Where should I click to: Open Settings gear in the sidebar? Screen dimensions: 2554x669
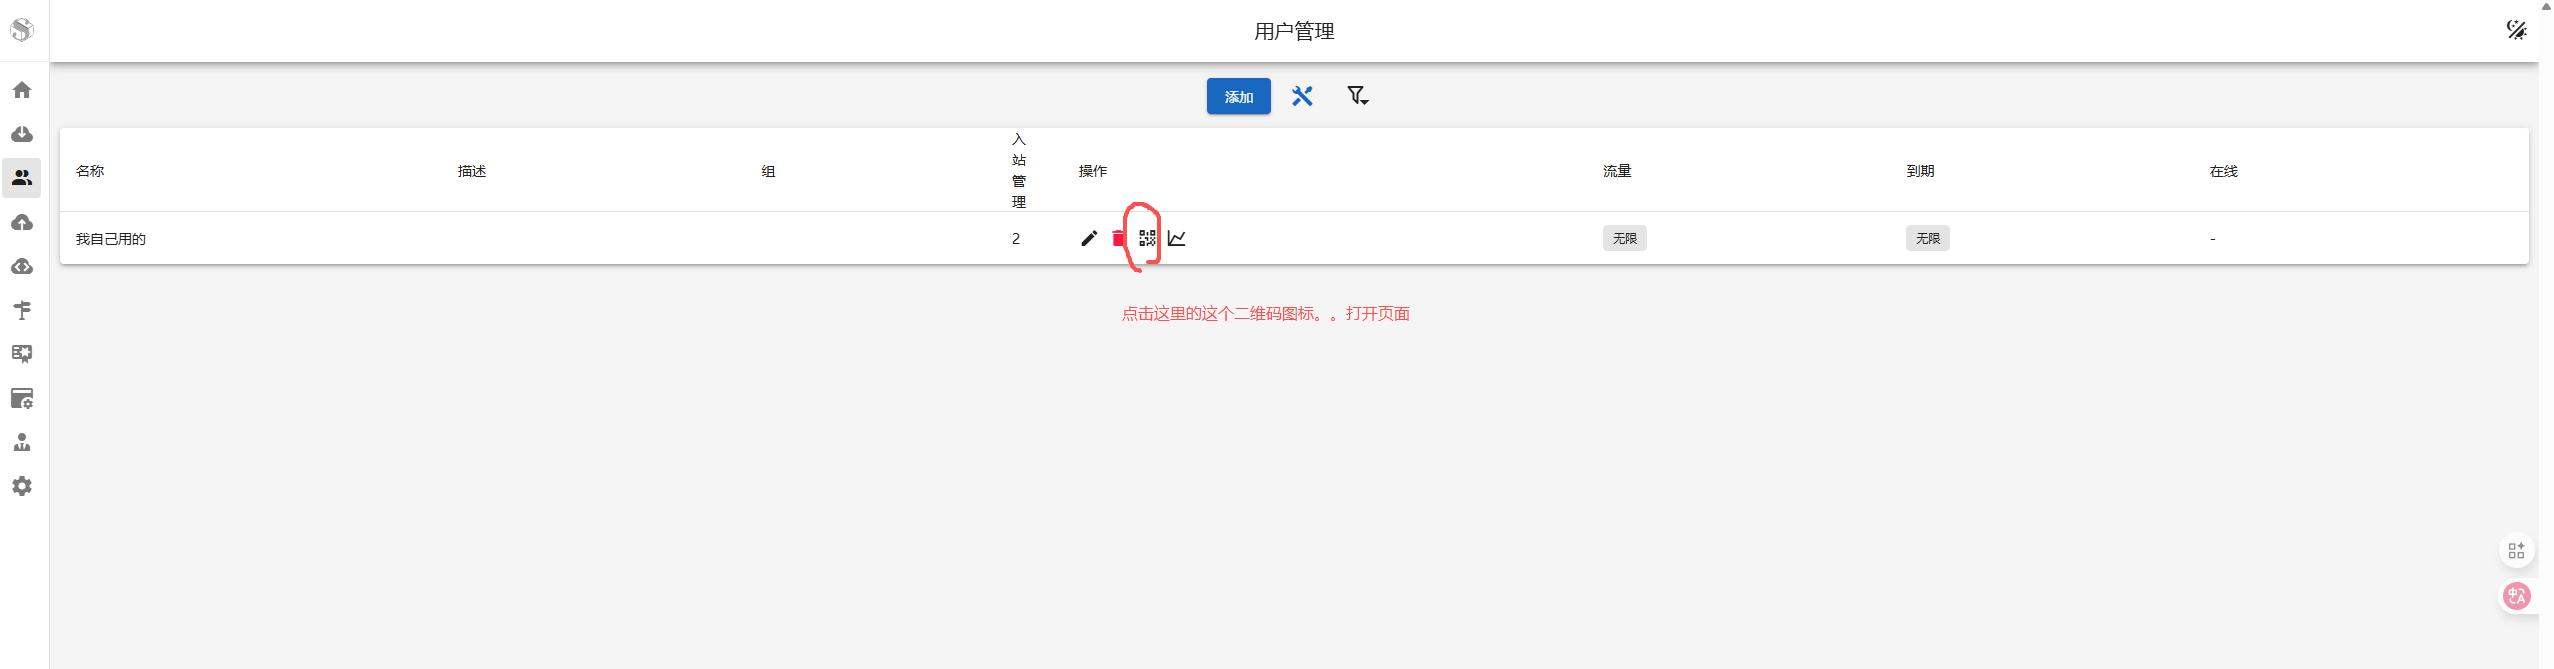coord(22,486)
